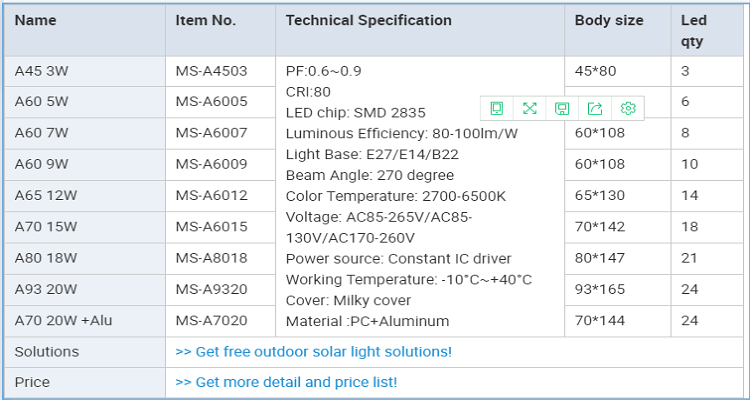Screen dimensions: 750x400
Task: Click the tablet/screenshot icon in floating toolbar
Action: tap(497, 108)
